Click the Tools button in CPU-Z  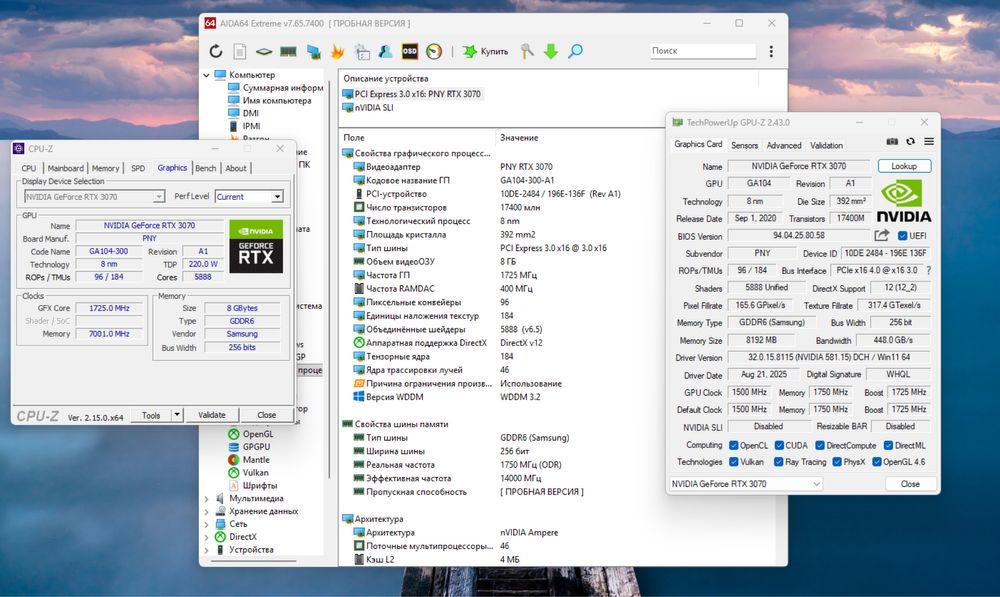coord(151,415)
